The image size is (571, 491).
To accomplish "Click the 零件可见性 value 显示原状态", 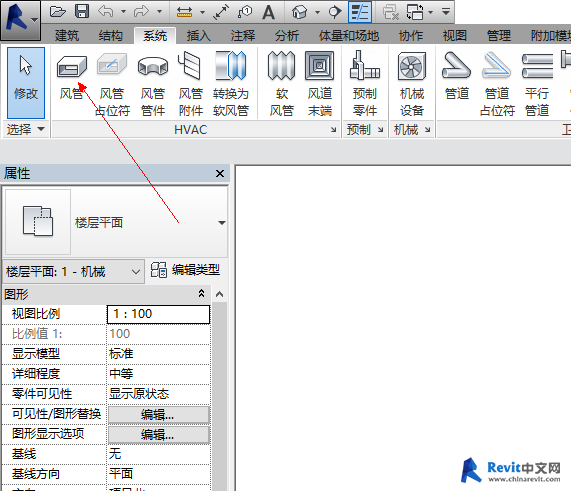I will pyautogui.click(x=158, y=394).
